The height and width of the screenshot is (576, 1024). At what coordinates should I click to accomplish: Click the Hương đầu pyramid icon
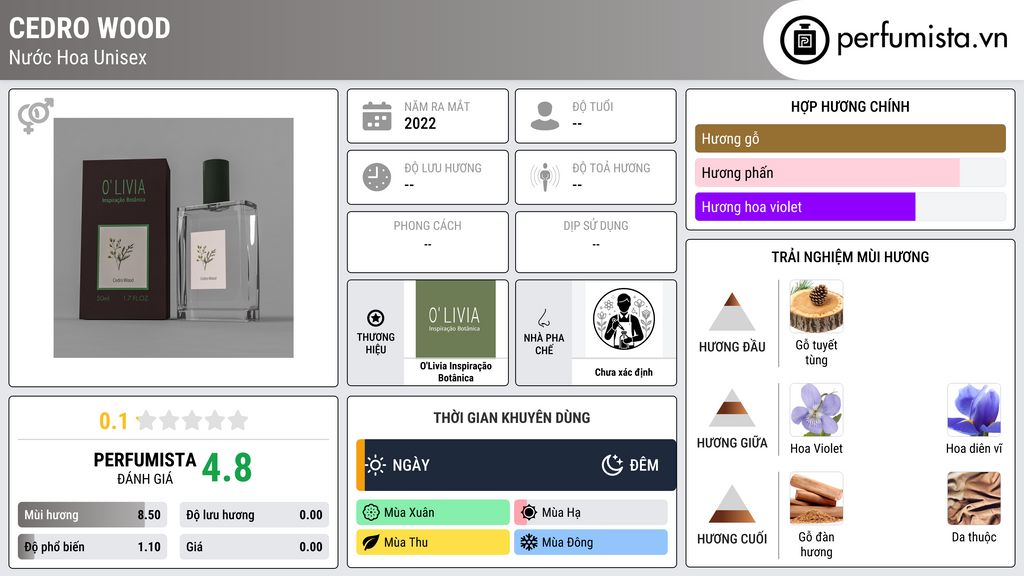pyautogui.click(x=732, y=312)
